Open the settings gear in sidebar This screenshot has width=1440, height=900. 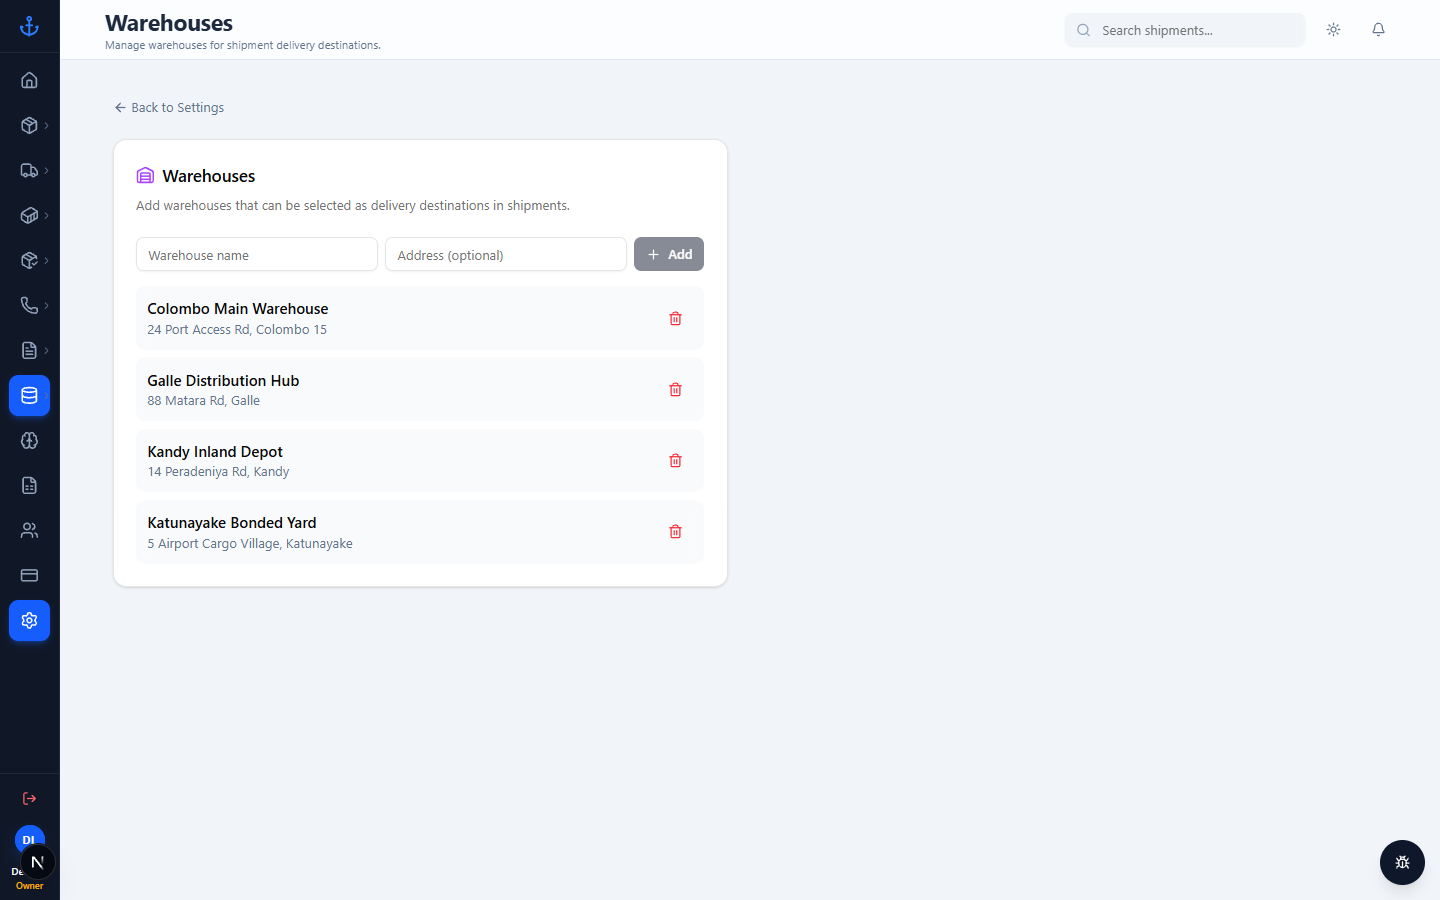pyautogui.click(x=29, y=620)
